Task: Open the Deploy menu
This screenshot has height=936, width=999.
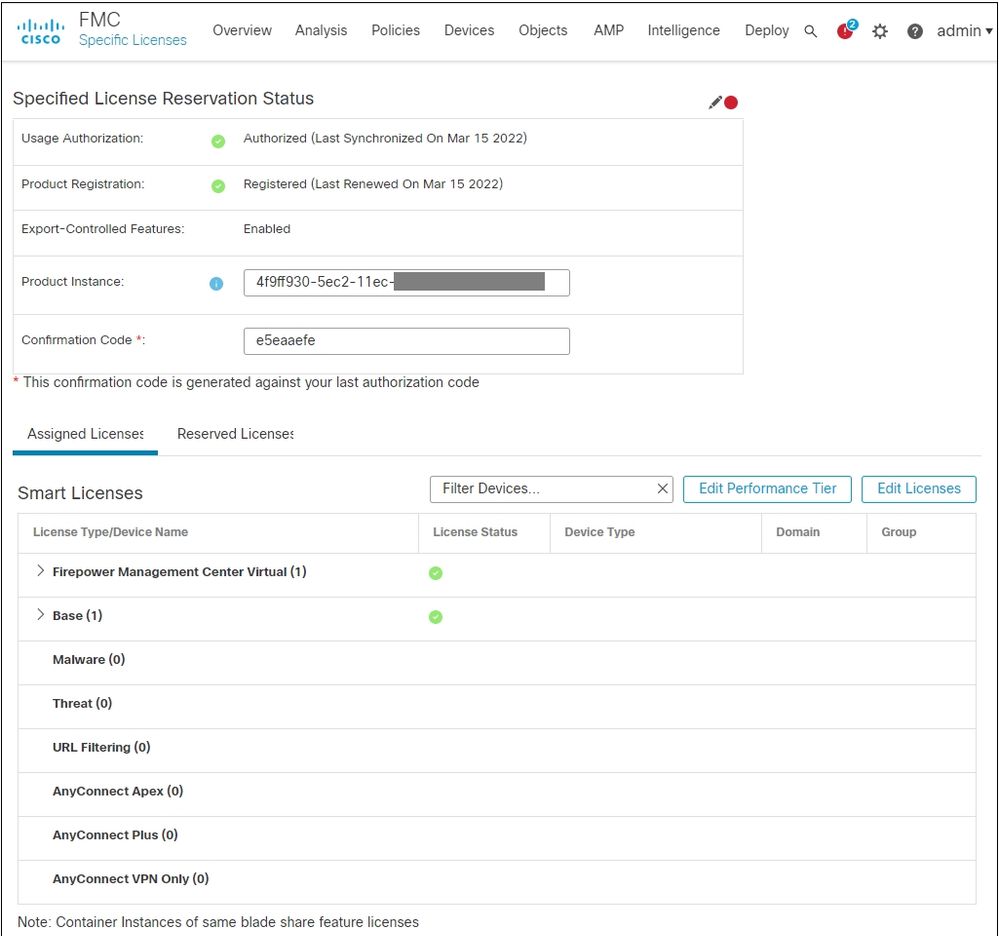Action: (767, 30)
